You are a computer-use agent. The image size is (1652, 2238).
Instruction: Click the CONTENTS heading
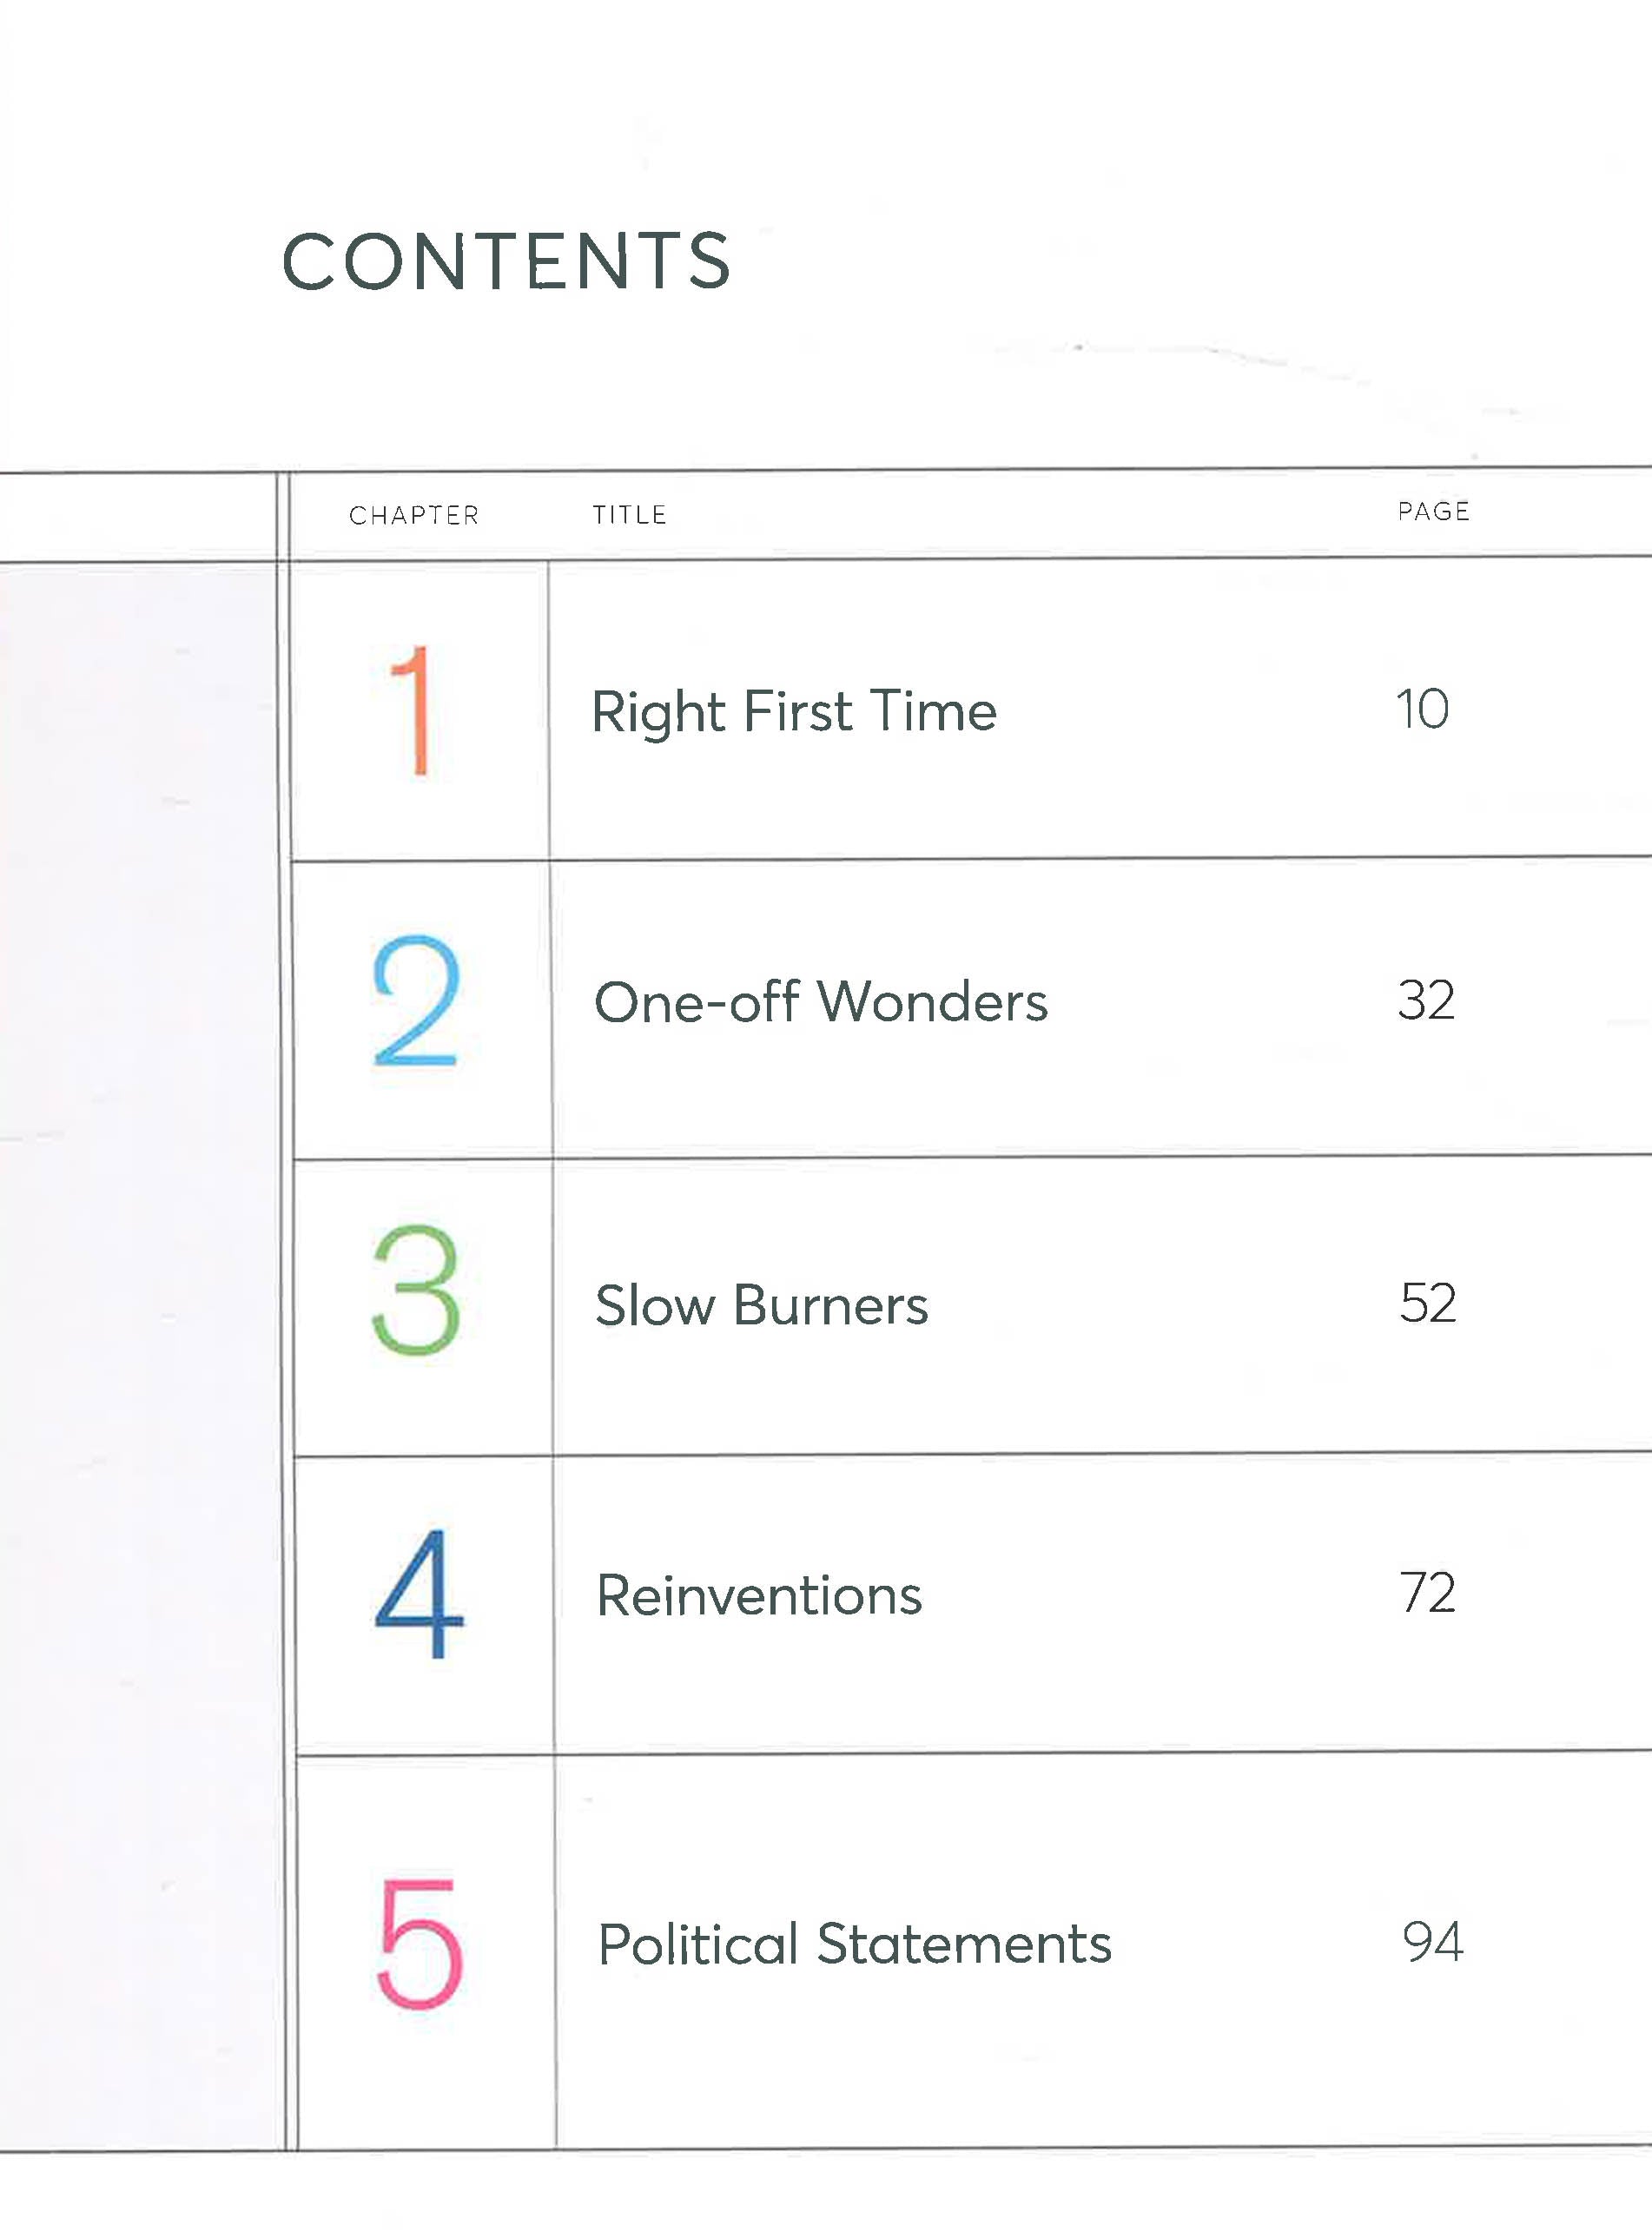[506, 262]
